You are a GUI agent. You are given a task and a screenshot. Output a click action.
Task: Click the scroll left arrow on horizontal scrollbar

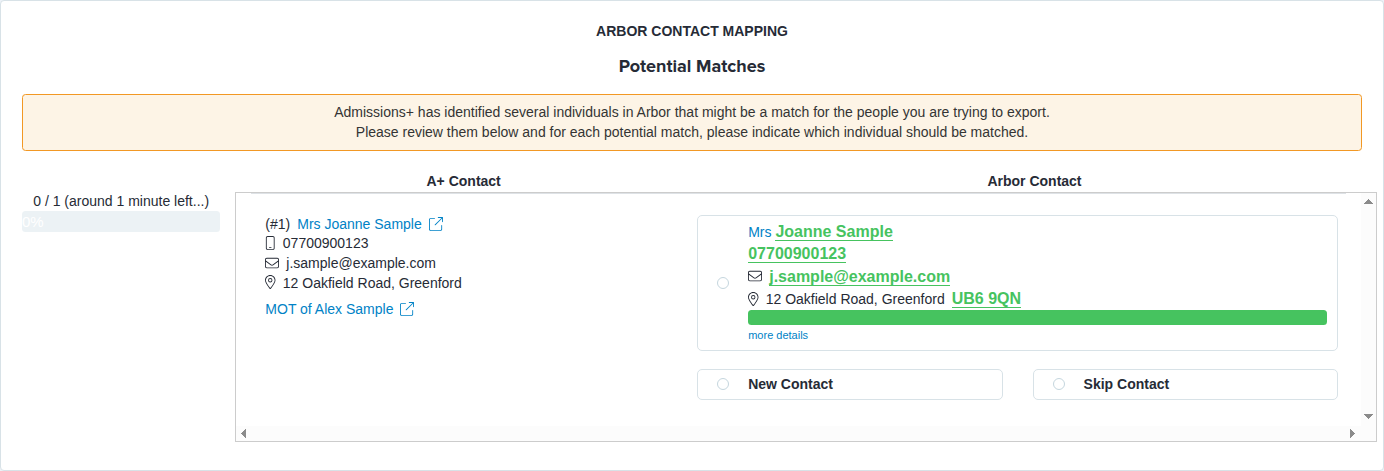coord(244,433)
